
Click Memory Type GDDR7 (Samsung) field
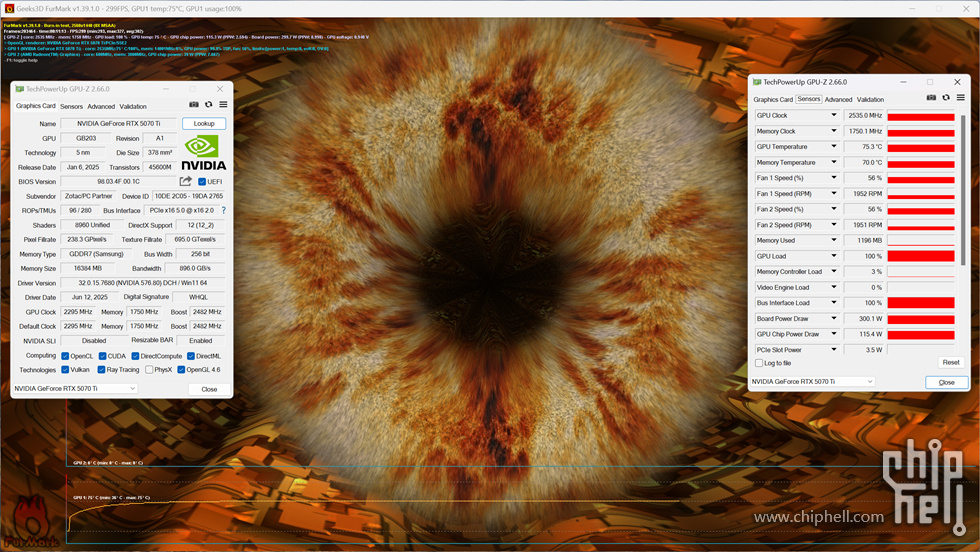[96, 254]
